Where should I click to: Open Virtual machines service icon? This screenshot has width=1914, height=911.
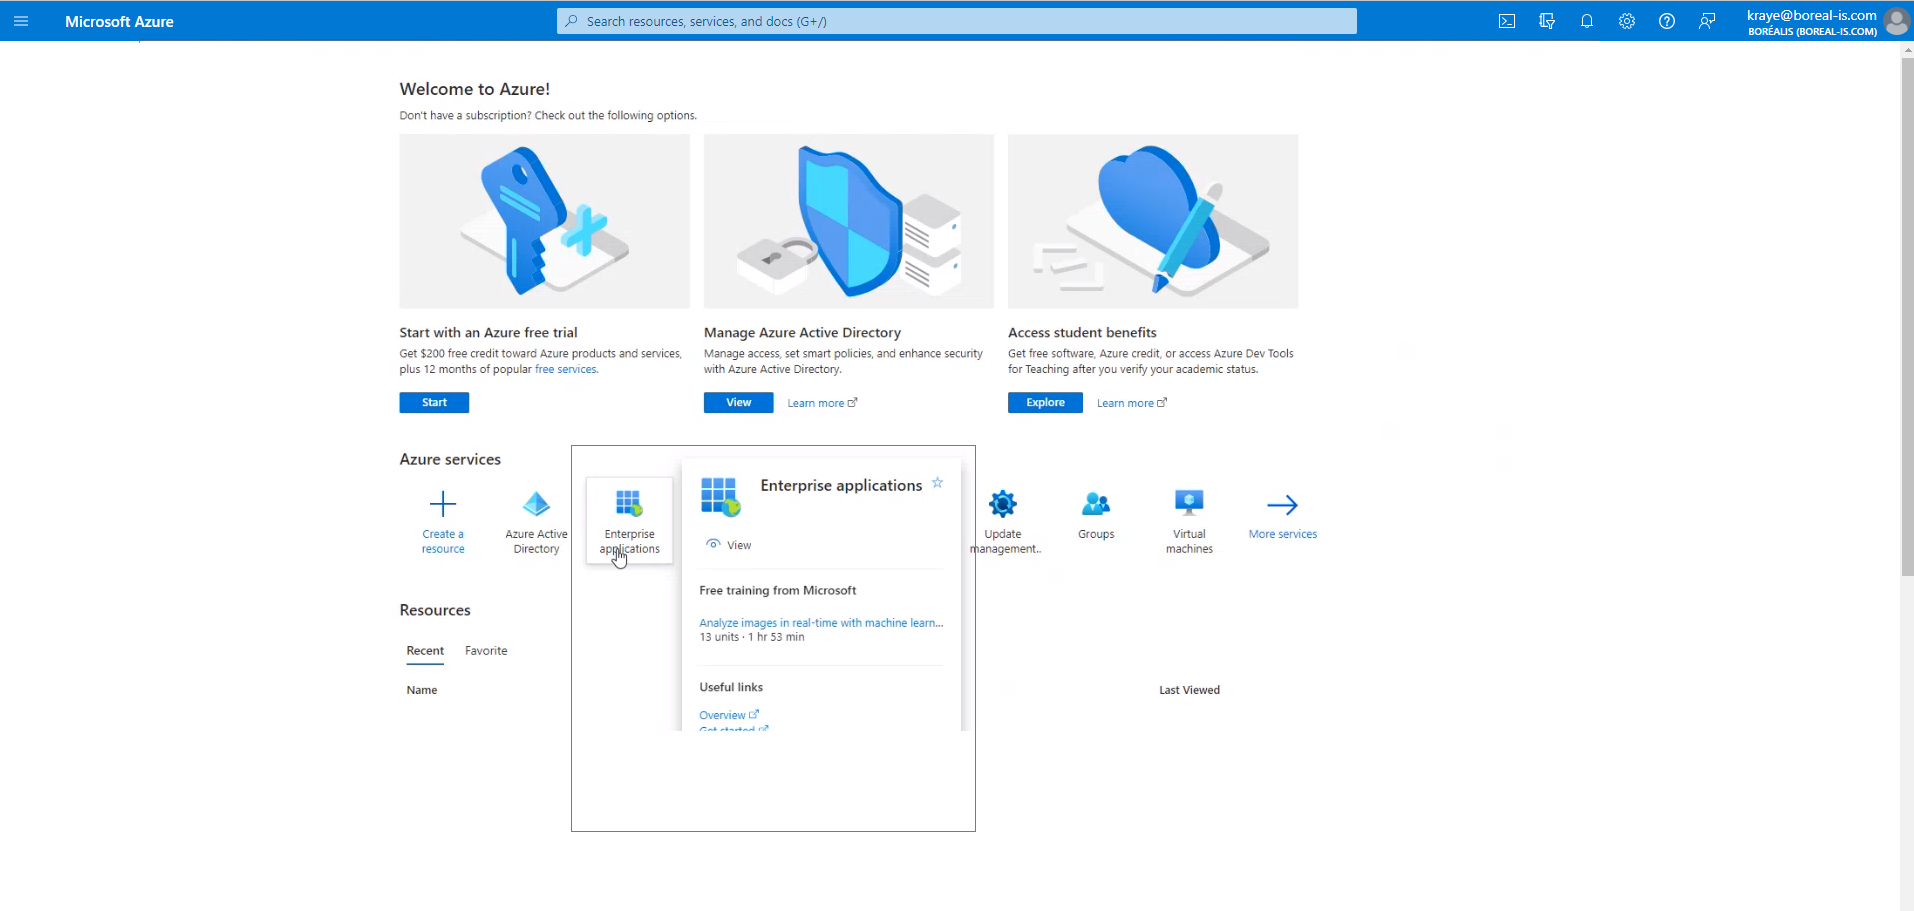1189,504
